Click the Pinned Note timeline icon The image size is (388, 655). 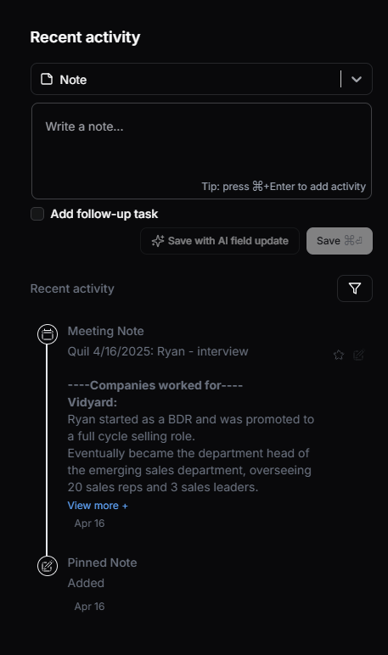[48, 566]
